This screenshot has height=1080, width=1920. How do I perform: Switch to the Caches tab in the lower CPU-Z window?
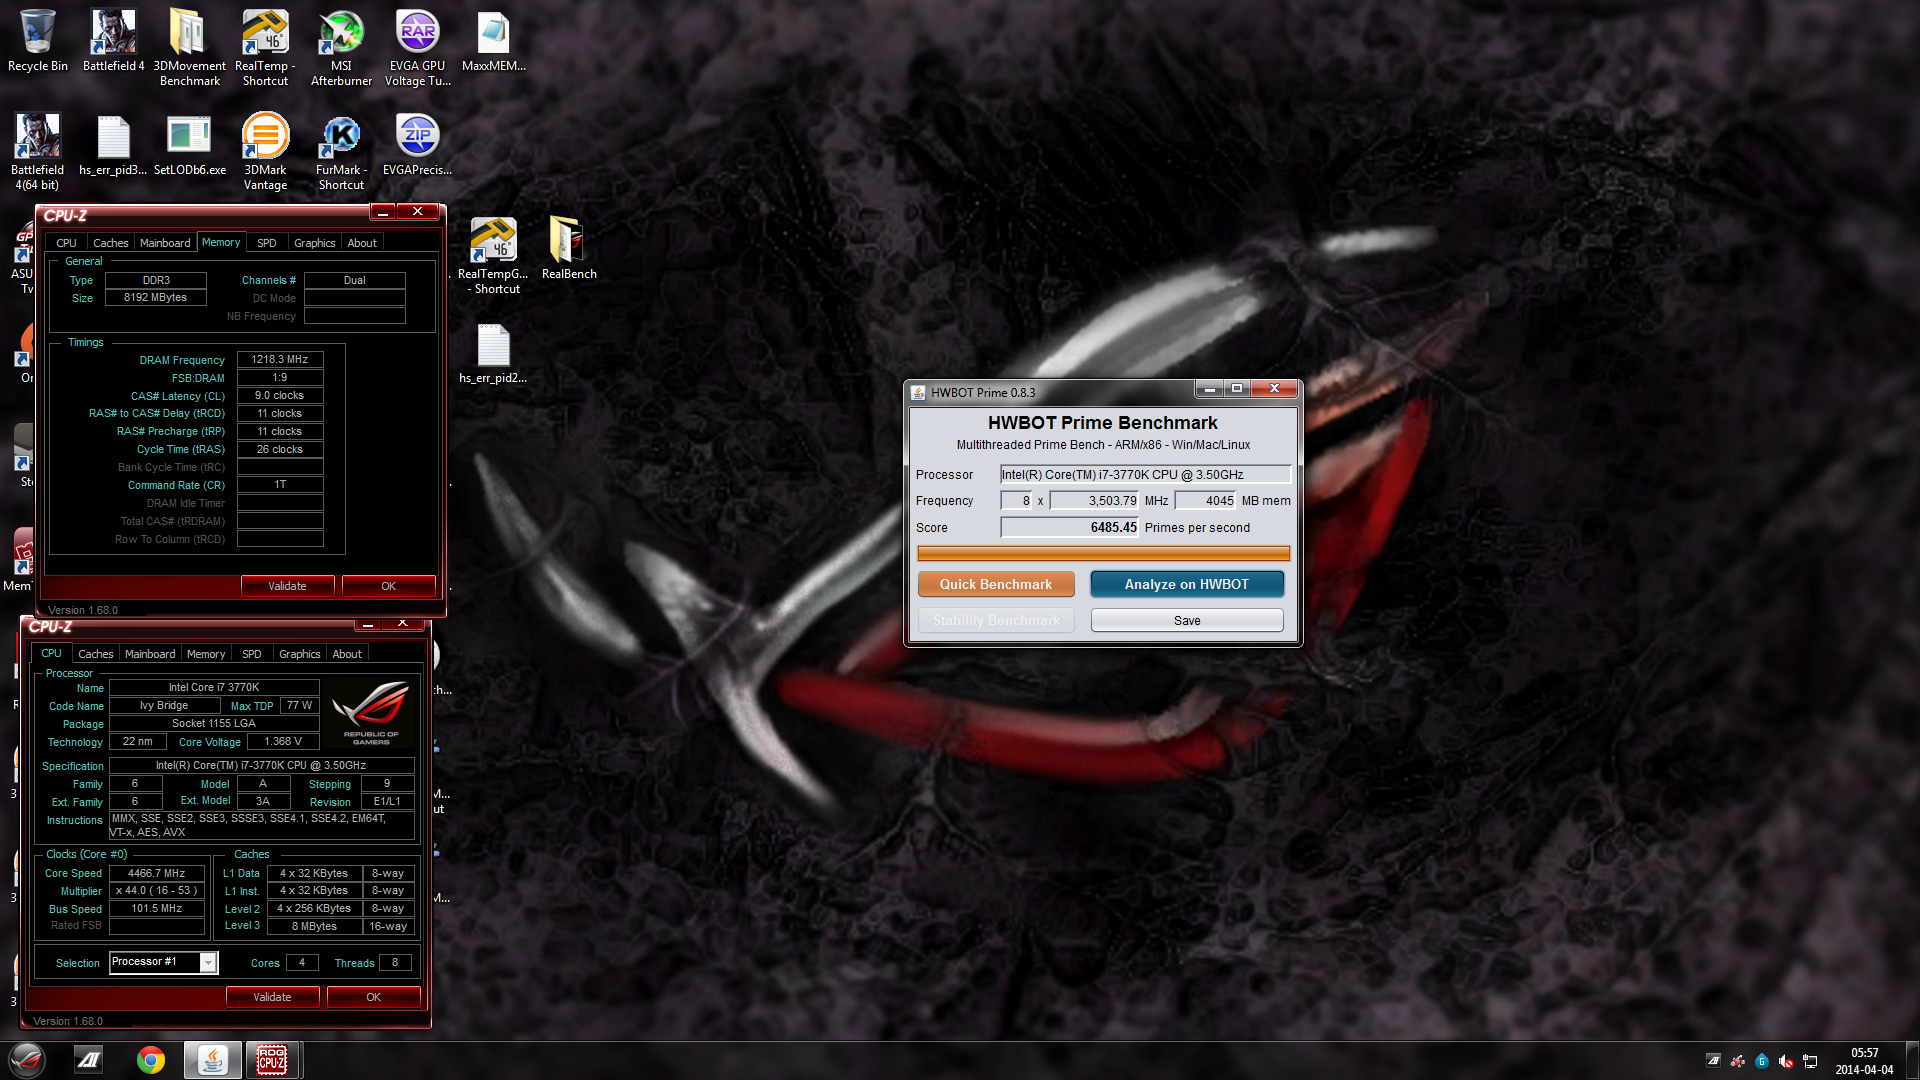click(x=96, y=654)
